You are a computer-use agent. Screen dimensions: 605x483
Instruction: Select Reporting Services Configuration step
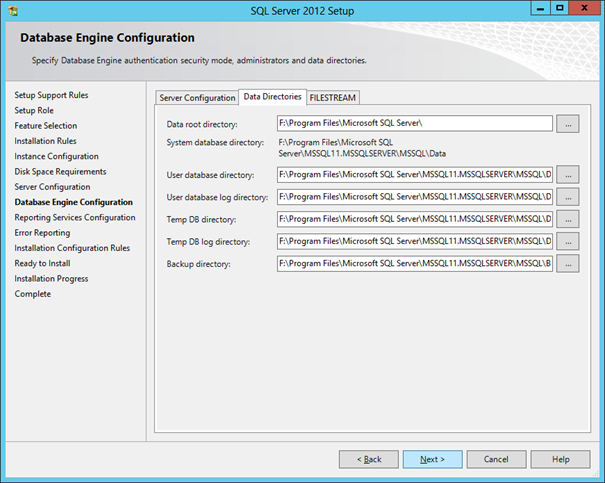click(x=75, y=218)
